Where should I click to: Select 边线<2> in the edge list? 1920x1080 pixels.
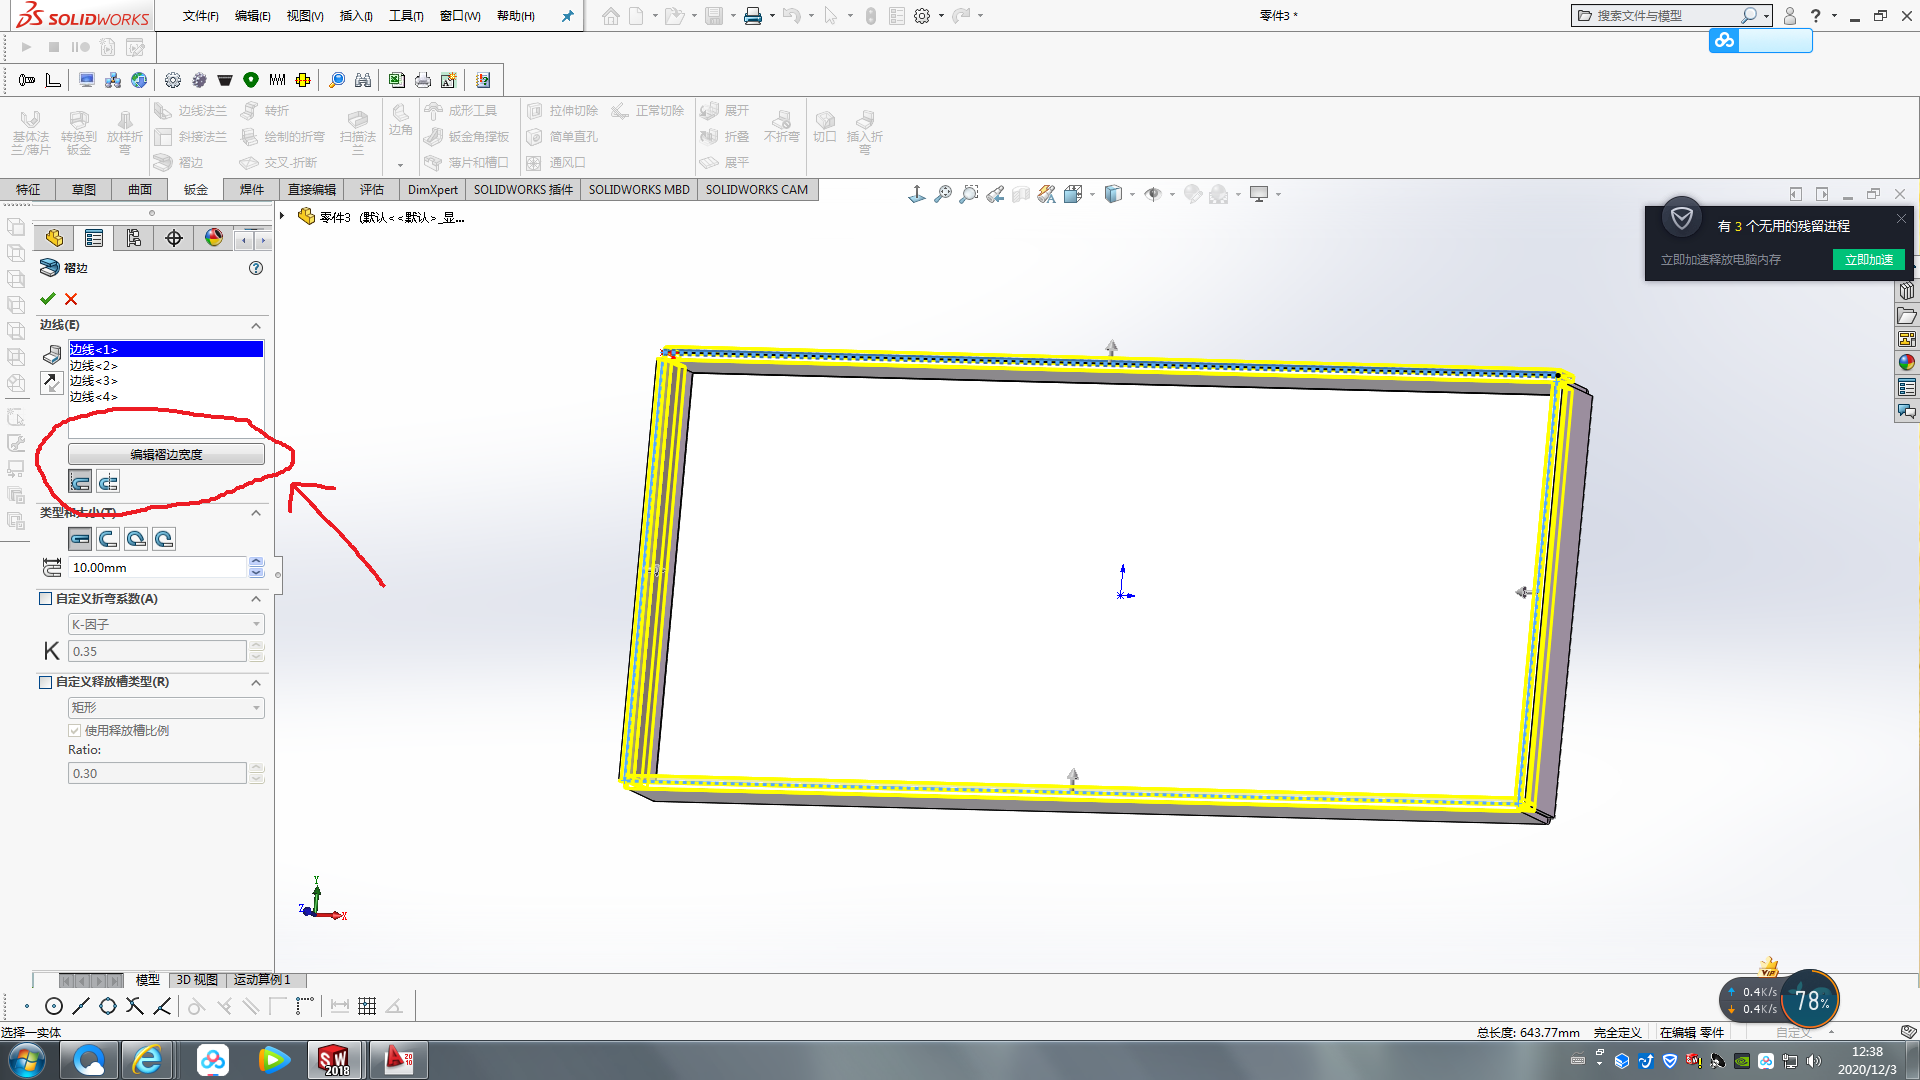coord(94,366)
